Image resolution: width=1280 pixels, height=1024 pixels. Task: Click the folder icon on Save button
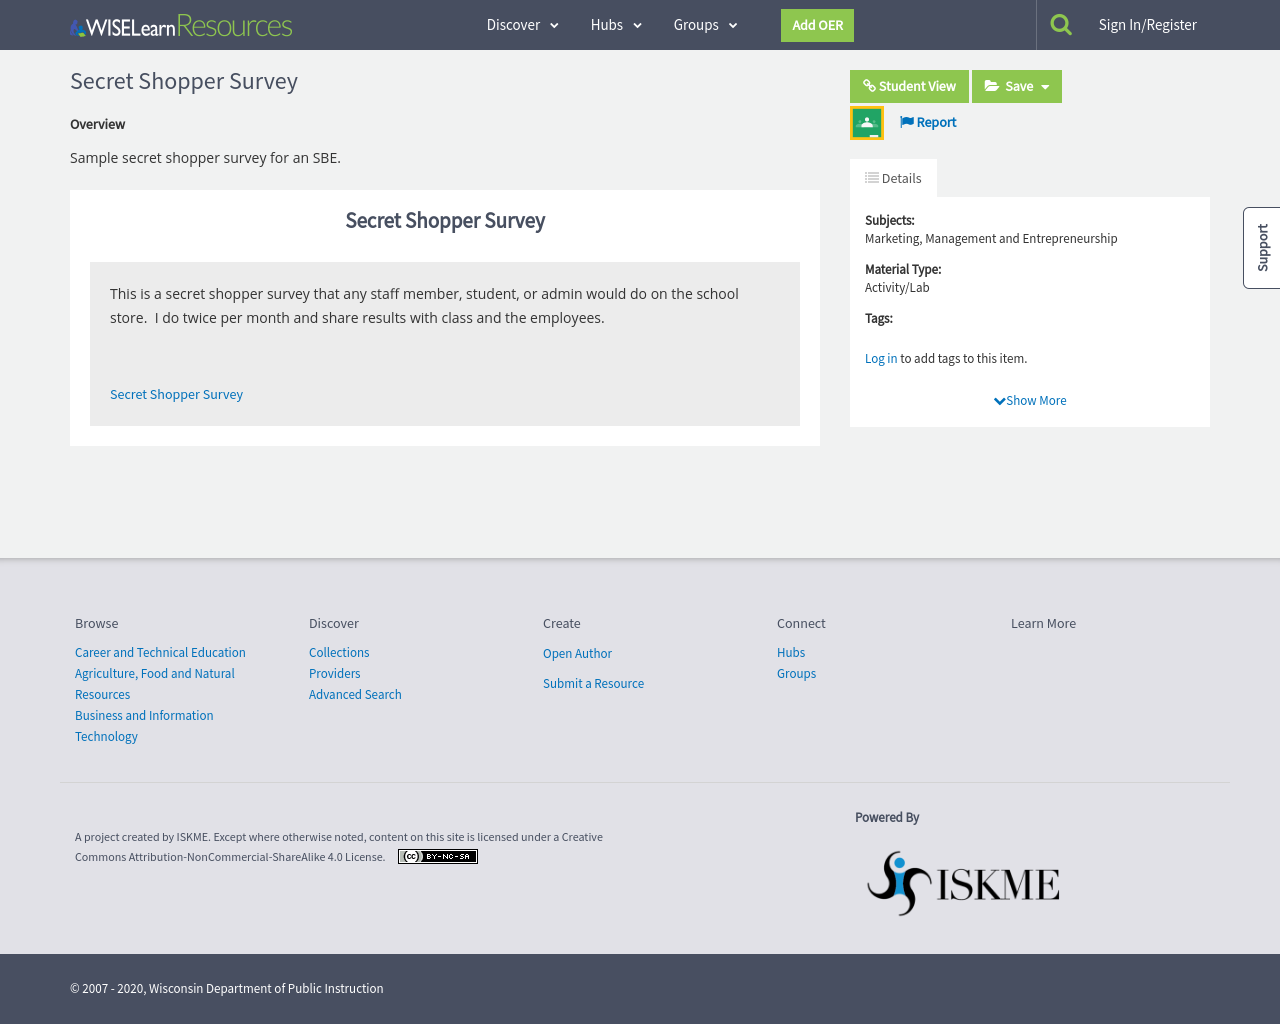(993, 86)
